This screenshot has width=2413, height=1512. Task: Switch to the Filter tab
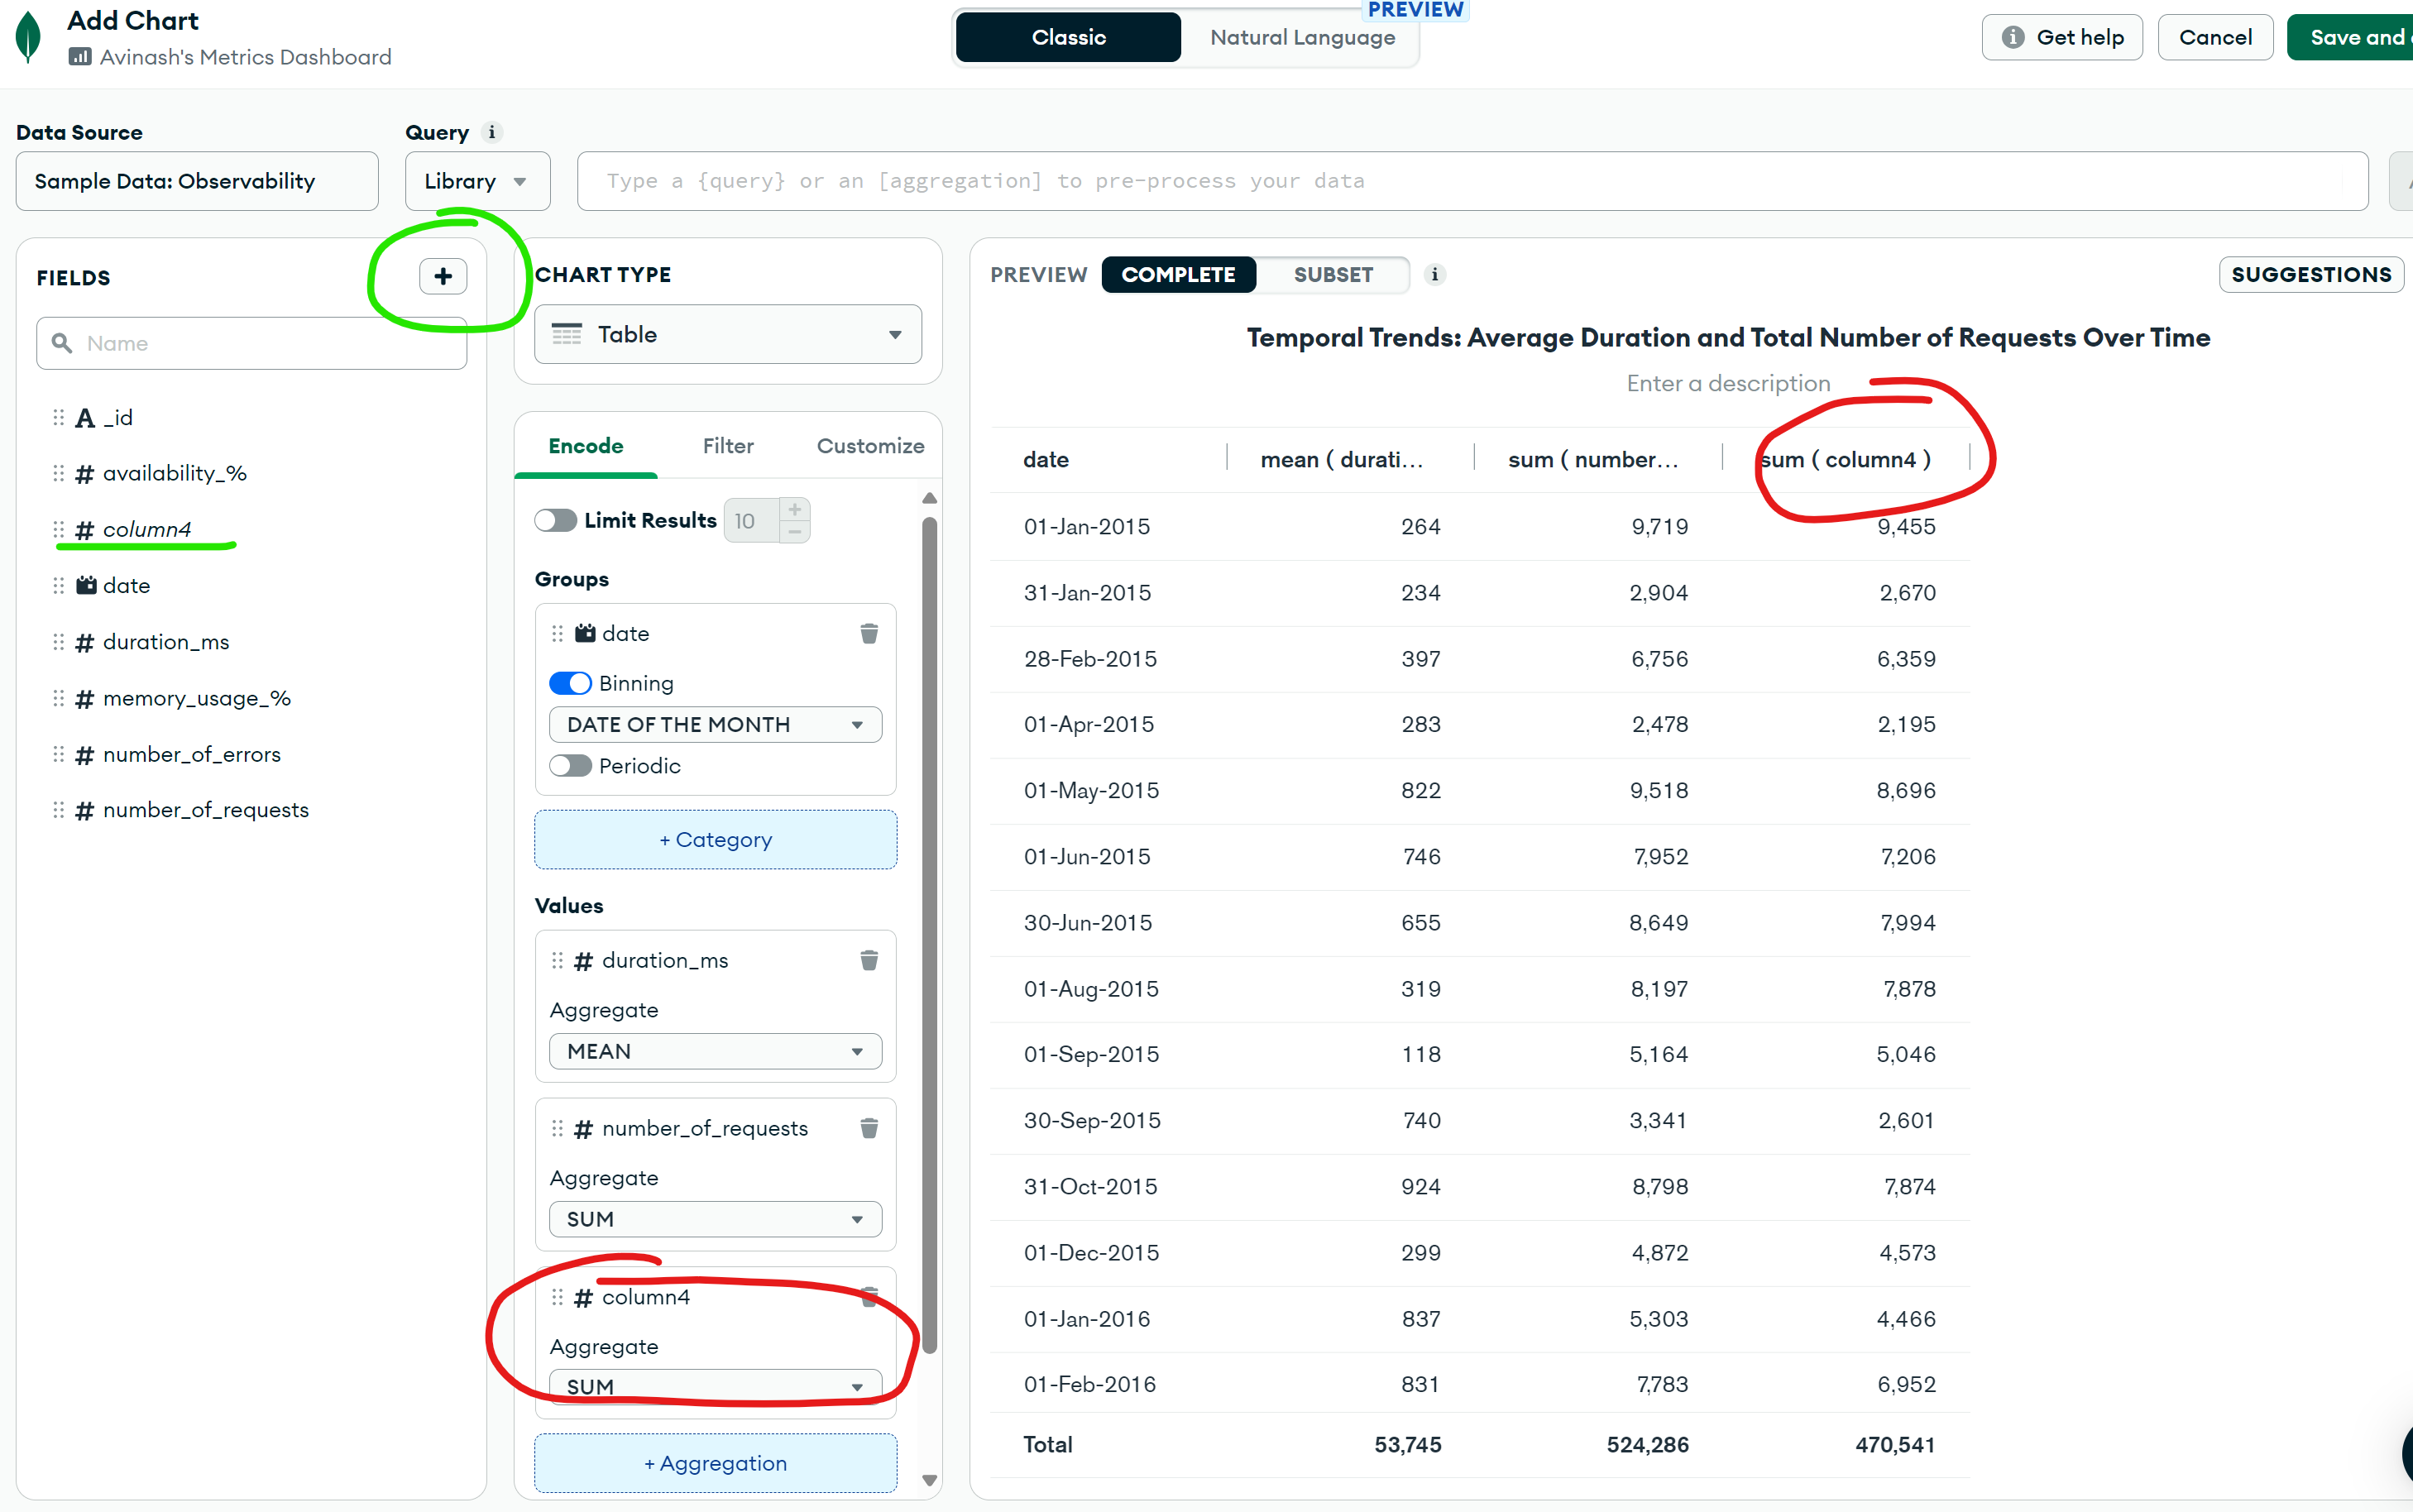point(727,446)
